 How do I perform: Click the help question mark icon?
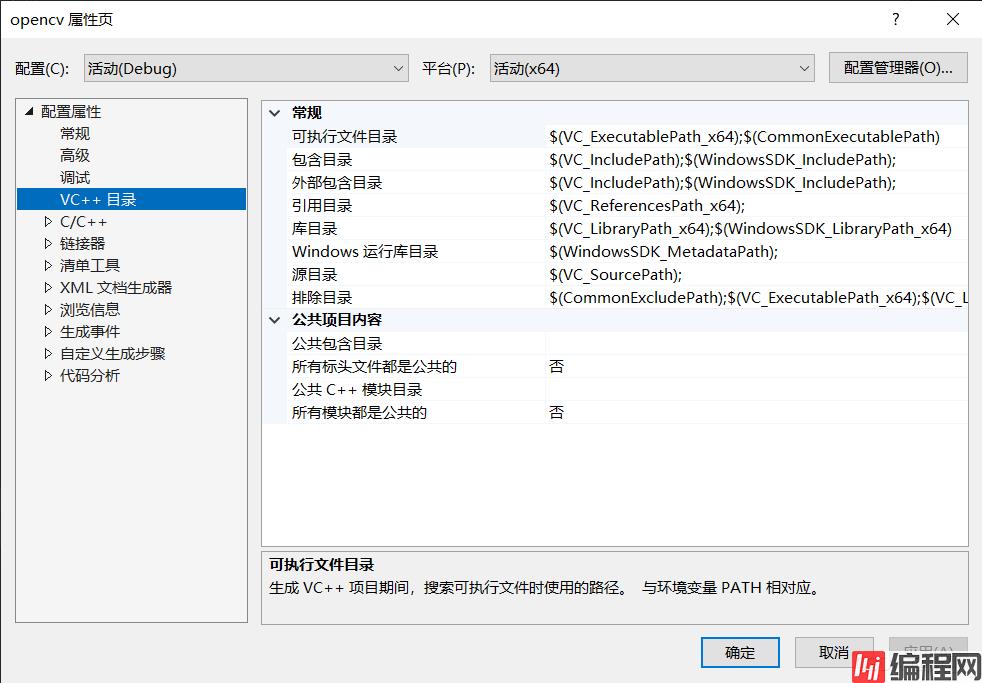(896, 20)
